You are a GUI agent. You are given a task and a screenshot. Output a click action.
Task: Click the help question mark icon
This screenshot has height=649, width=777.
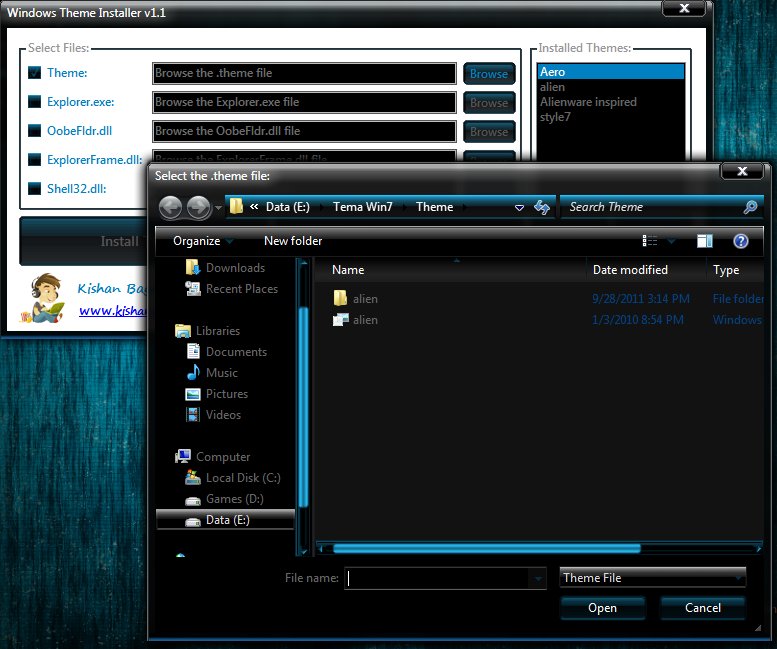740,241
